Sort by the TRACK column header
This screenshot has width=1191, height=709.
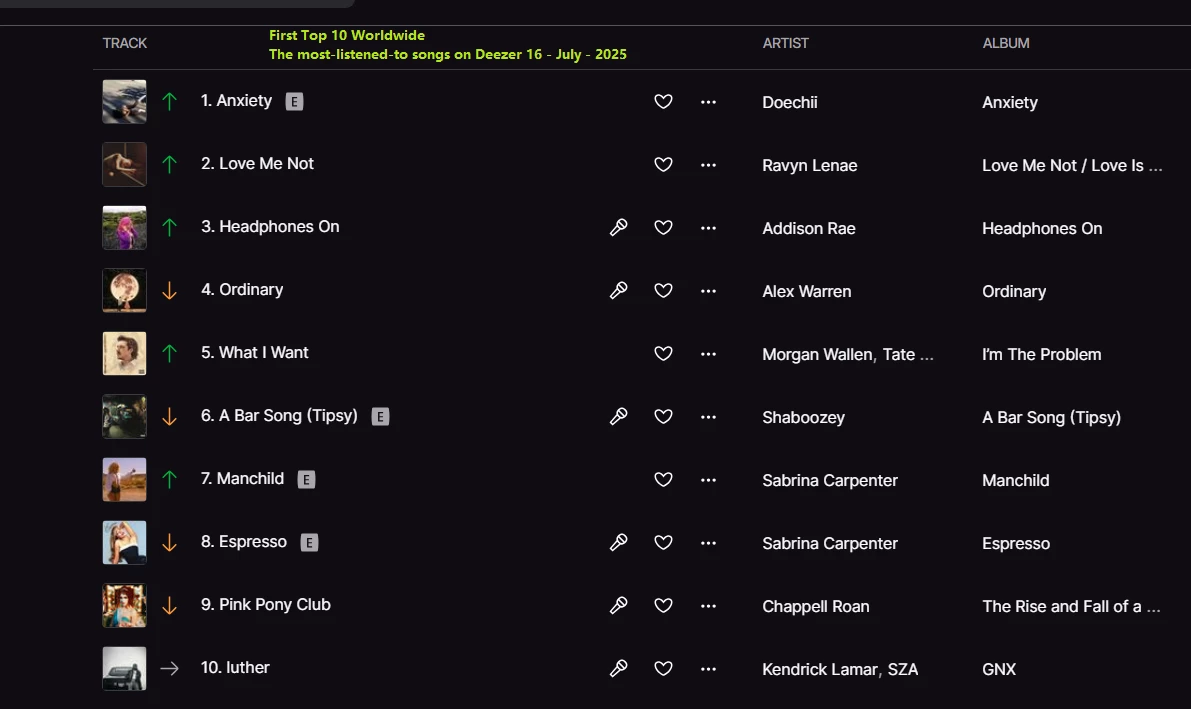pyautogui.click(x=125, y=43)
